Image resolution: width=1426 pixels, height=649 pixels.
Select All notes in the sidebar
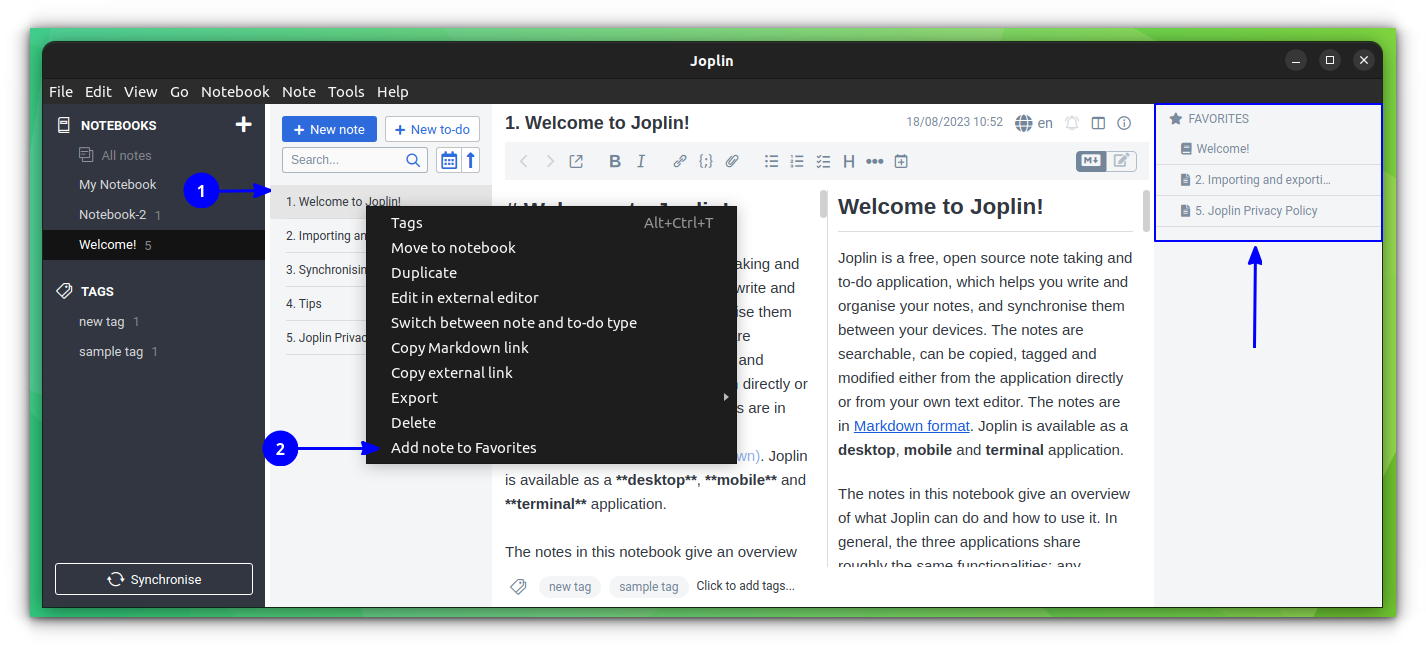(127, 155)
